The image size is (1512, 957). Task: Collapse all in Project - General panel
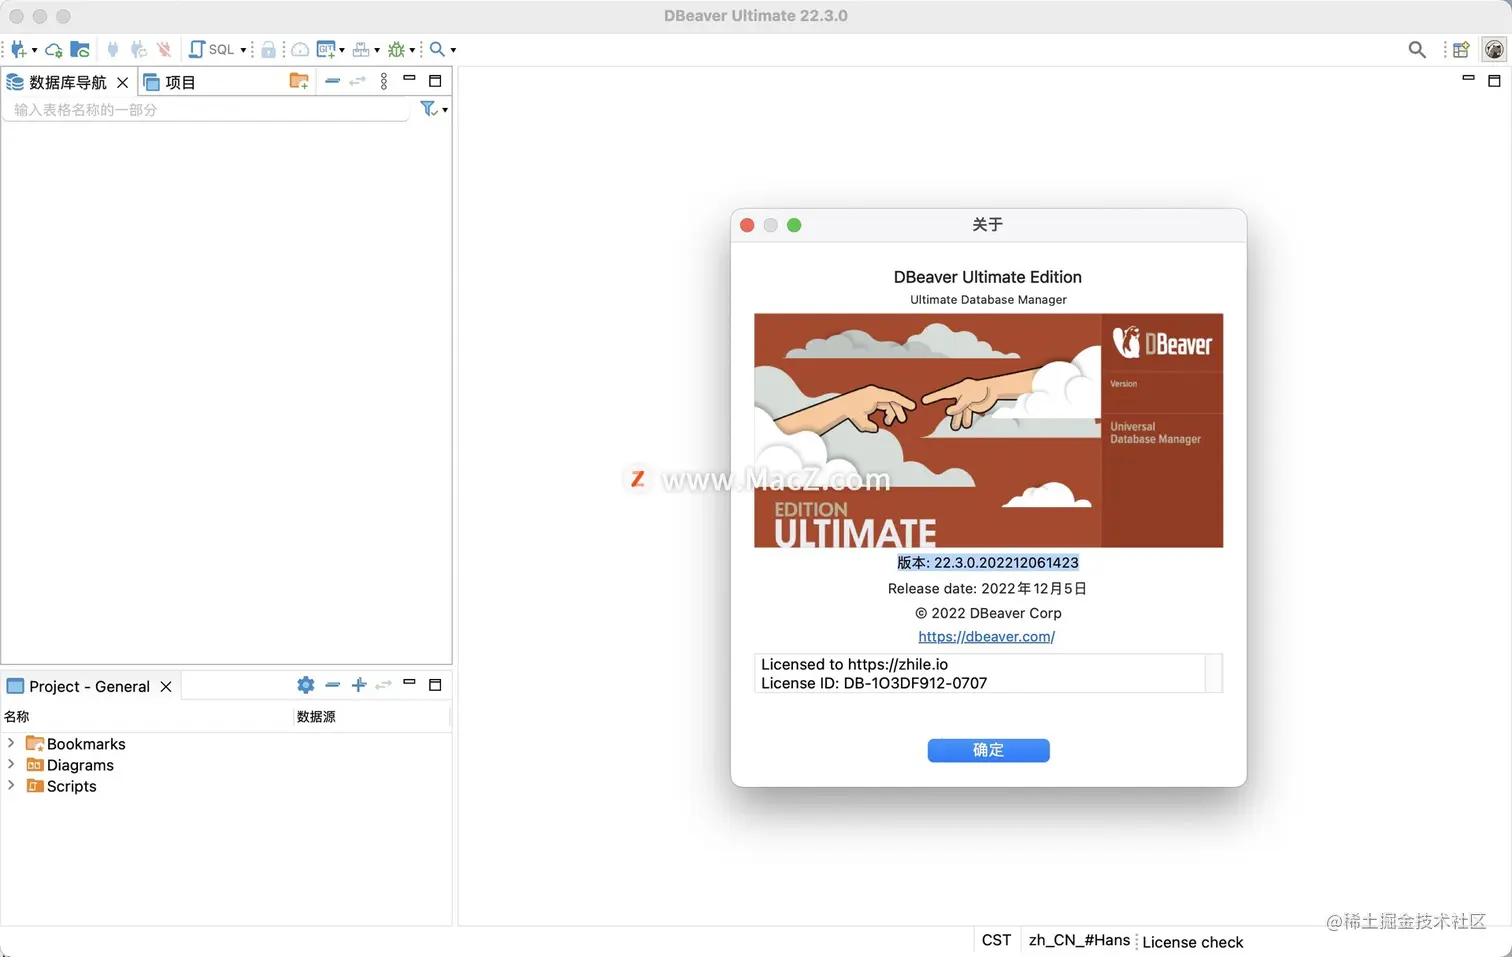(333, 685)
